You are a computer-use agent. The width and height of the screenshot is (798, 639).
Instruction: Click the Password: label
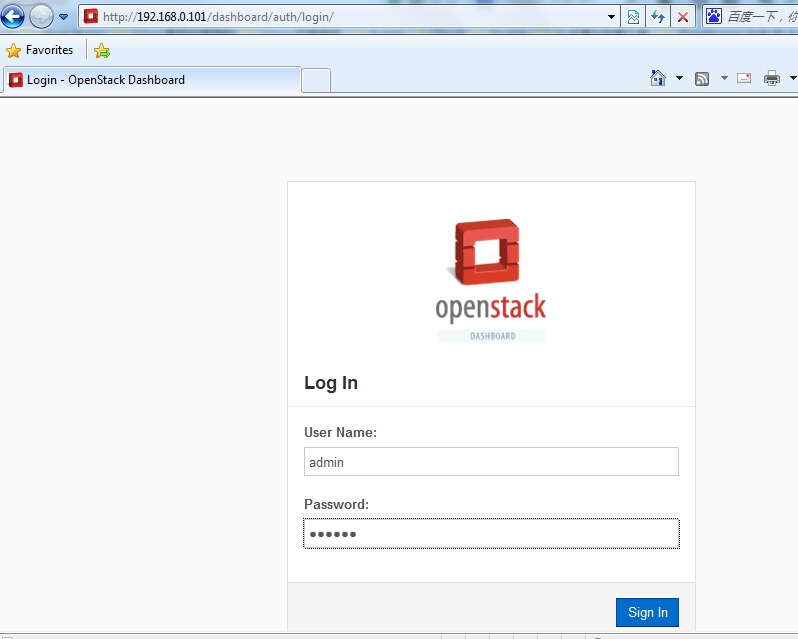tap(336, 504)
